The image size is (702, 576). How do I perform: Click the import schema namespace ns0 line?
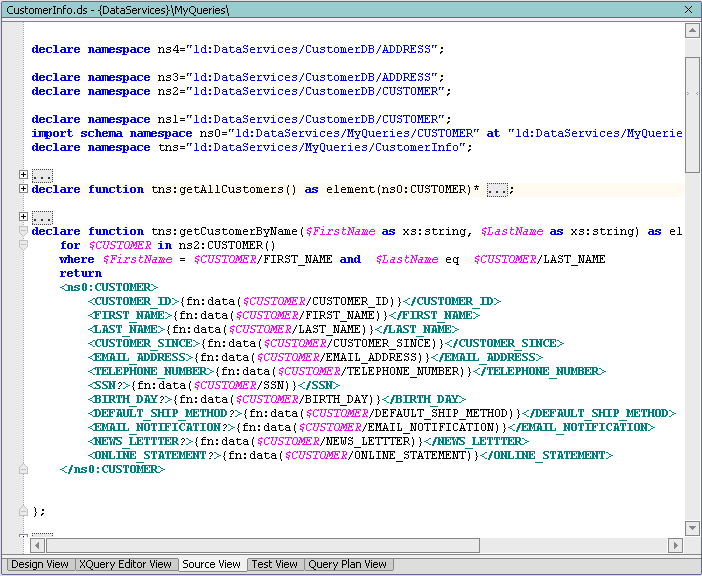[x=357, y=133]
